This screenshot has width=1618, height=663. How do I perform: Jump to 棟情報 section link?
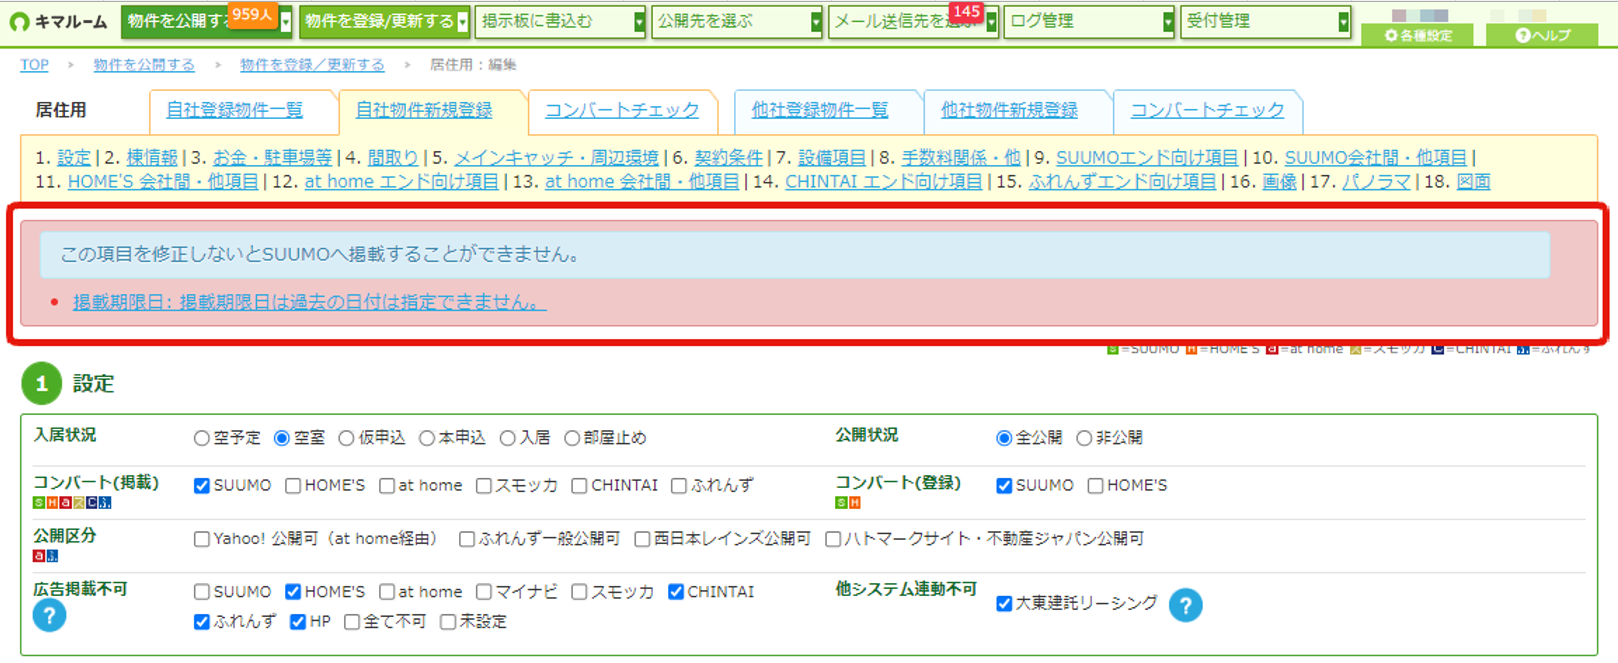tap(152, 158)
